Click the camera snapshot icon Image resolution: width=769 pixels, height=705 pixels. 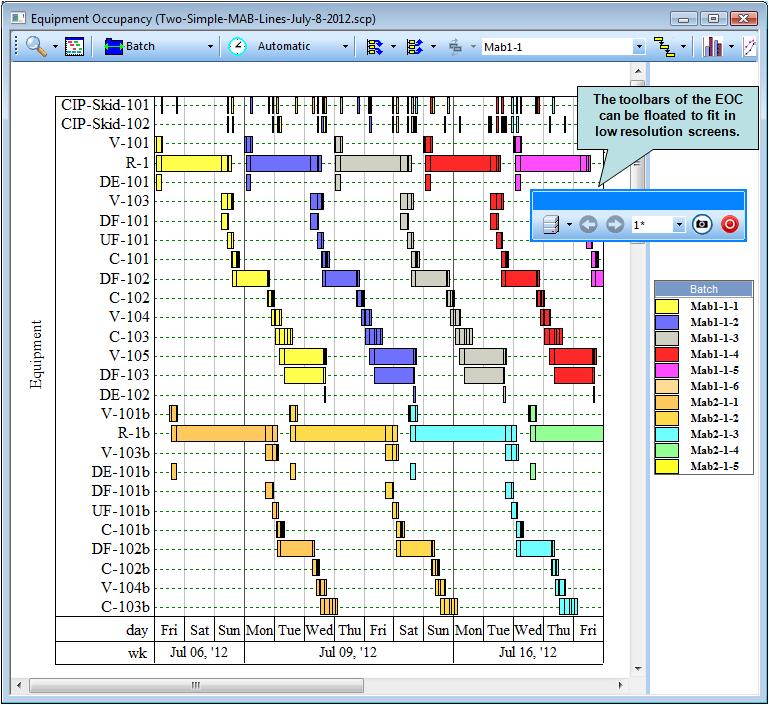(x=702, y=225)
